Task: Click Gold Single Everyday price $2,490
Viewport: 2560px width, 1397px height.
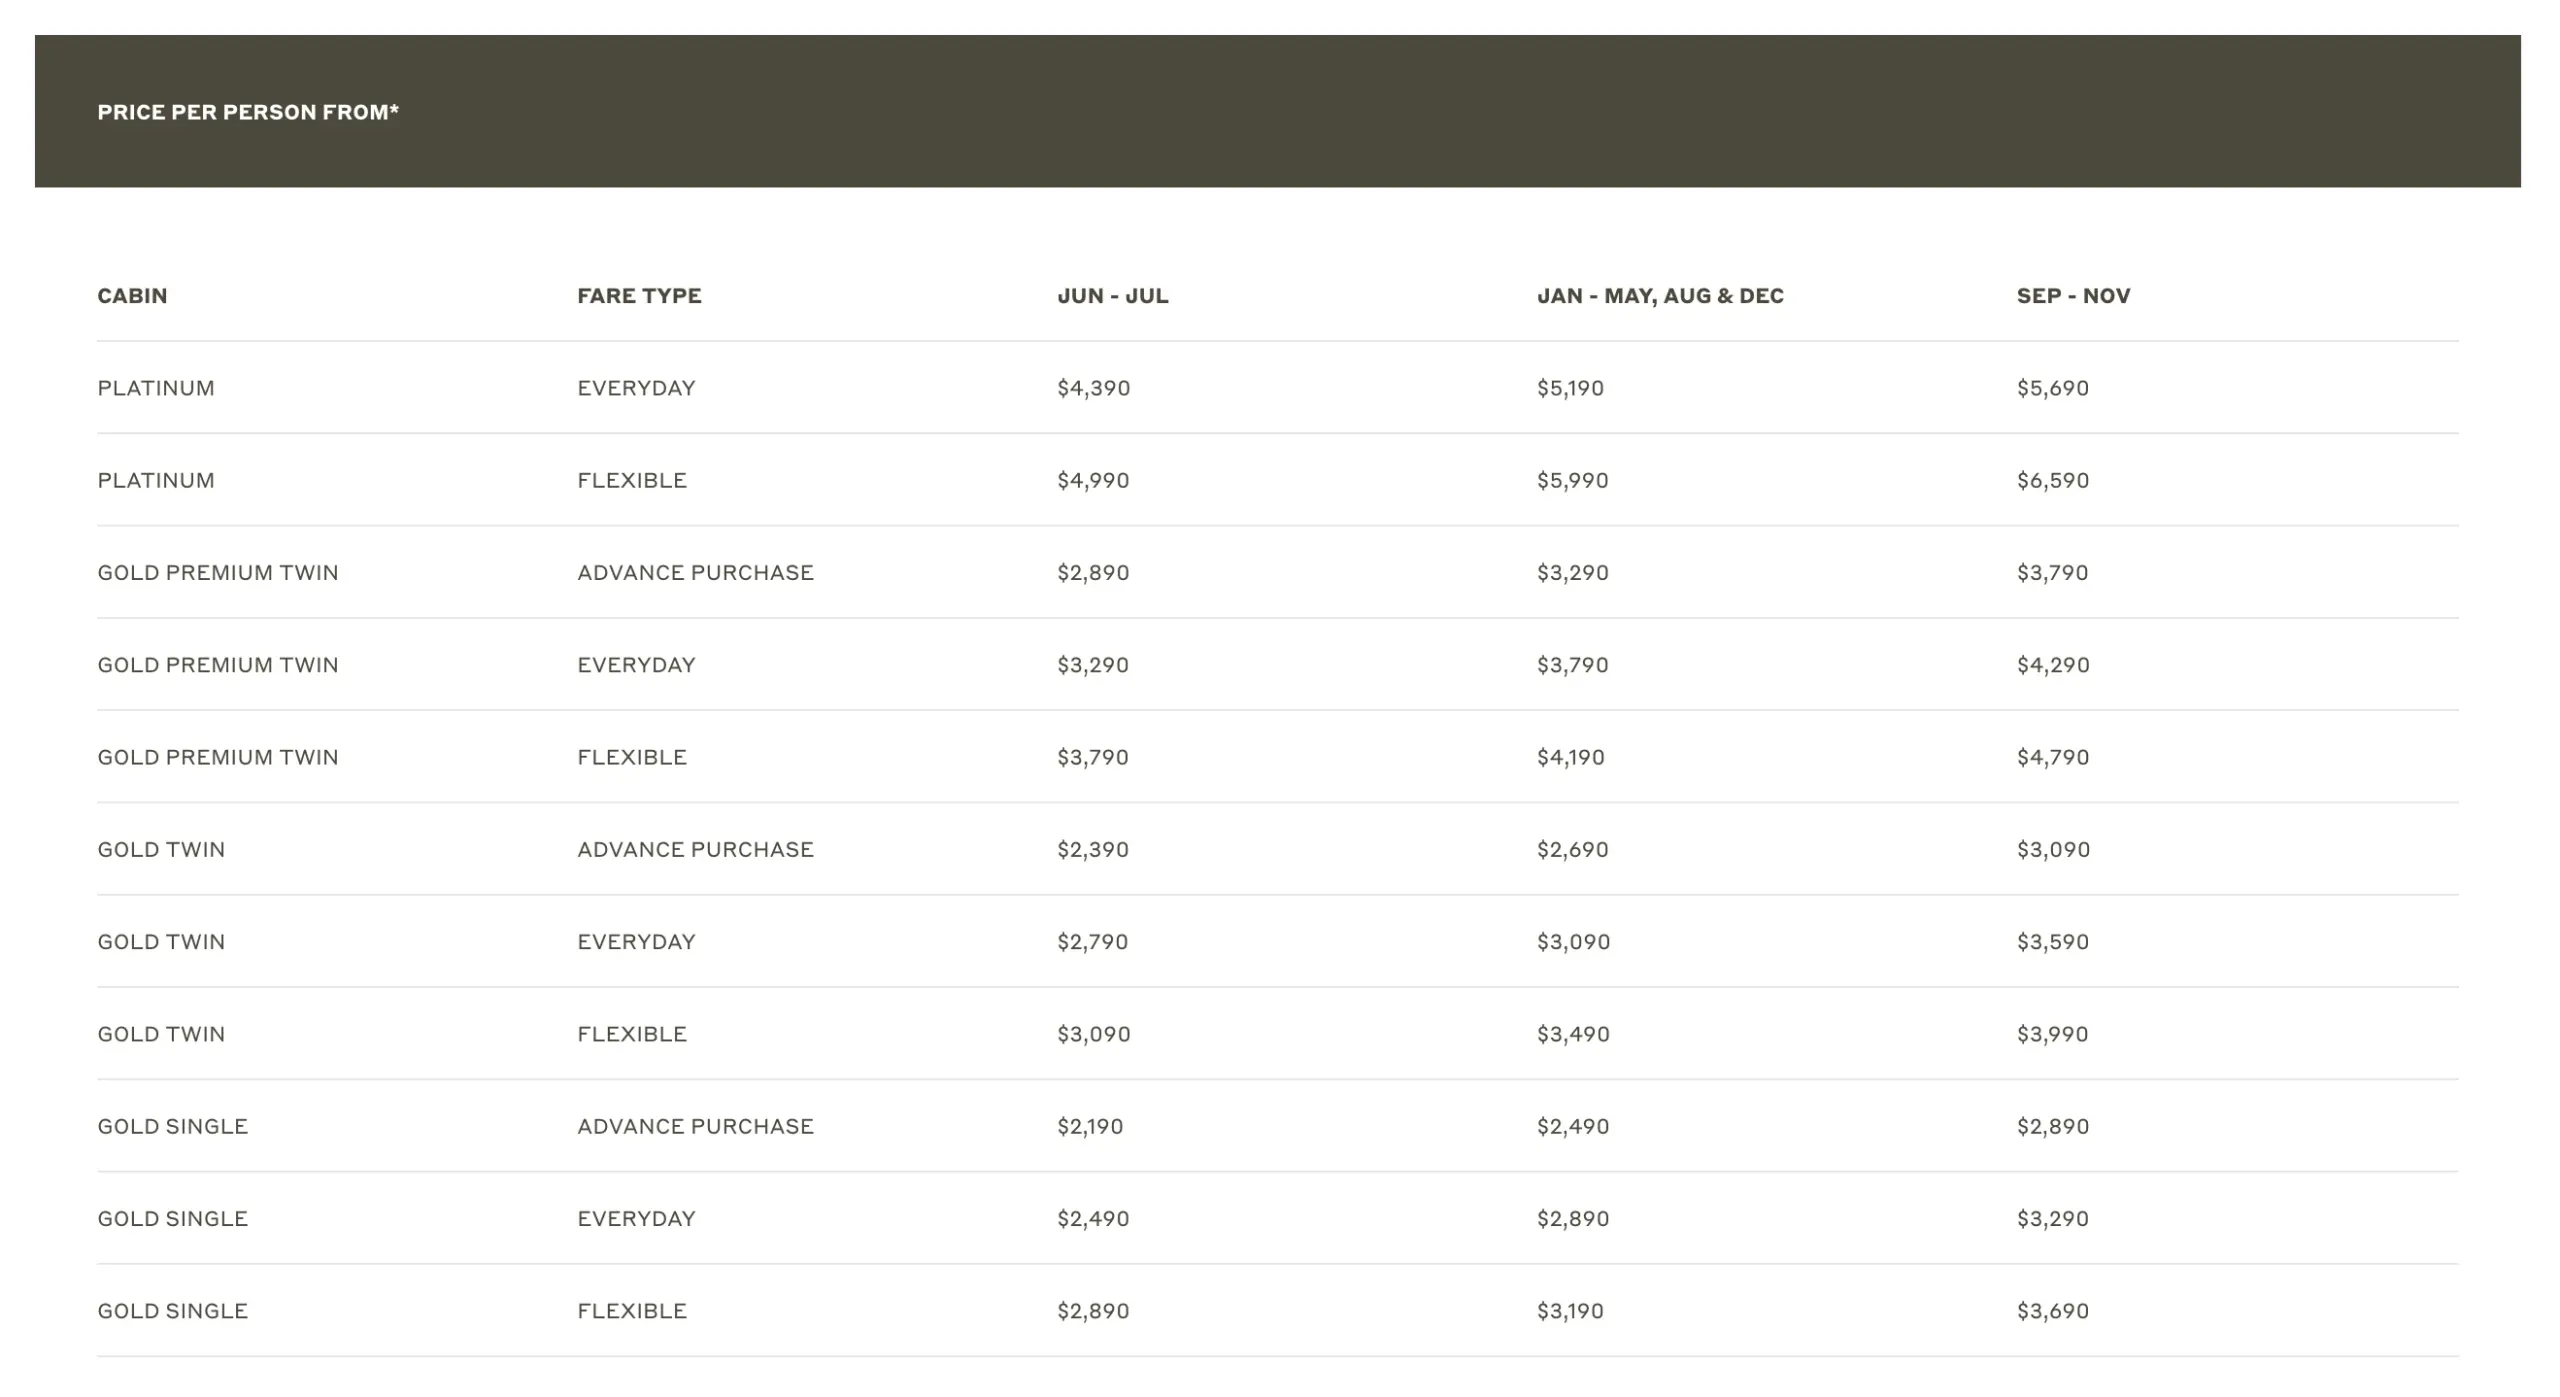Action: click(1093, 1219)
